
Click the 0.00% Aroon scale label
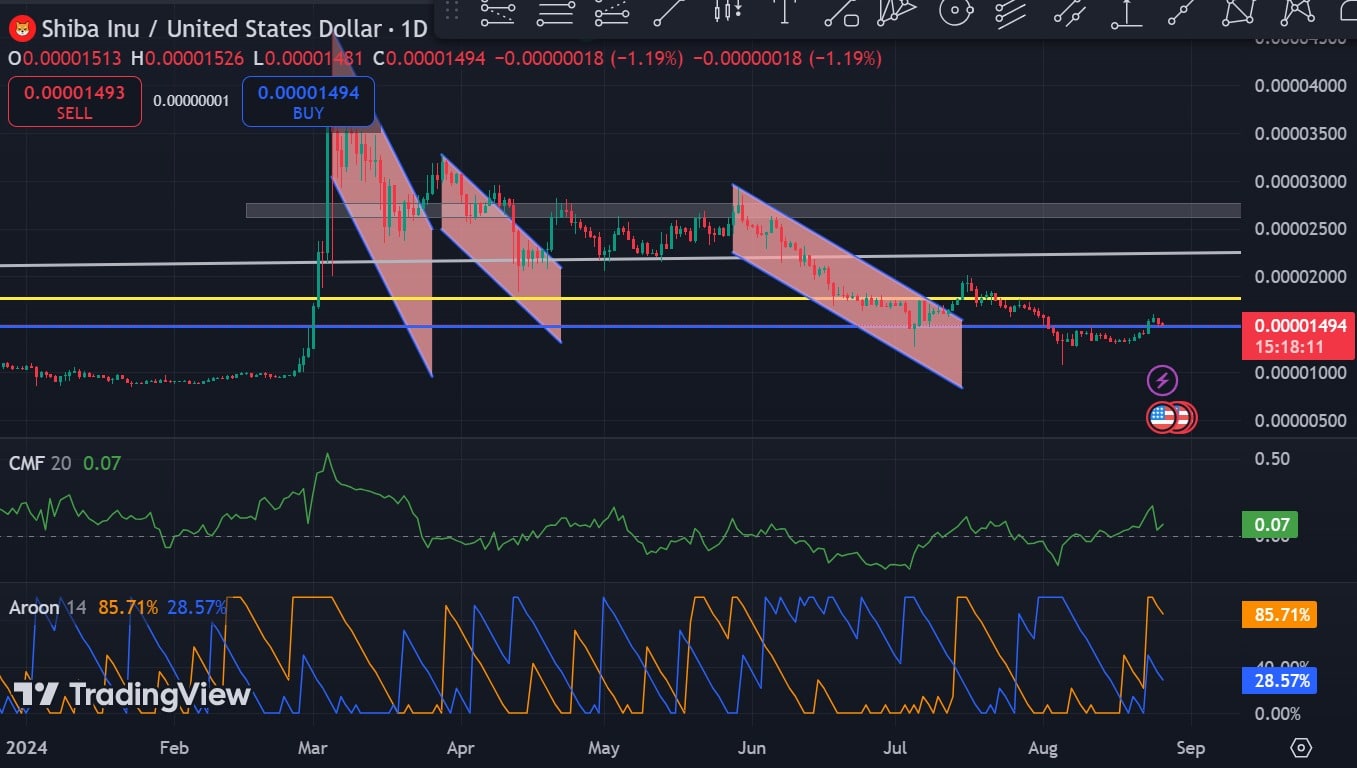tap(1278, 714)
